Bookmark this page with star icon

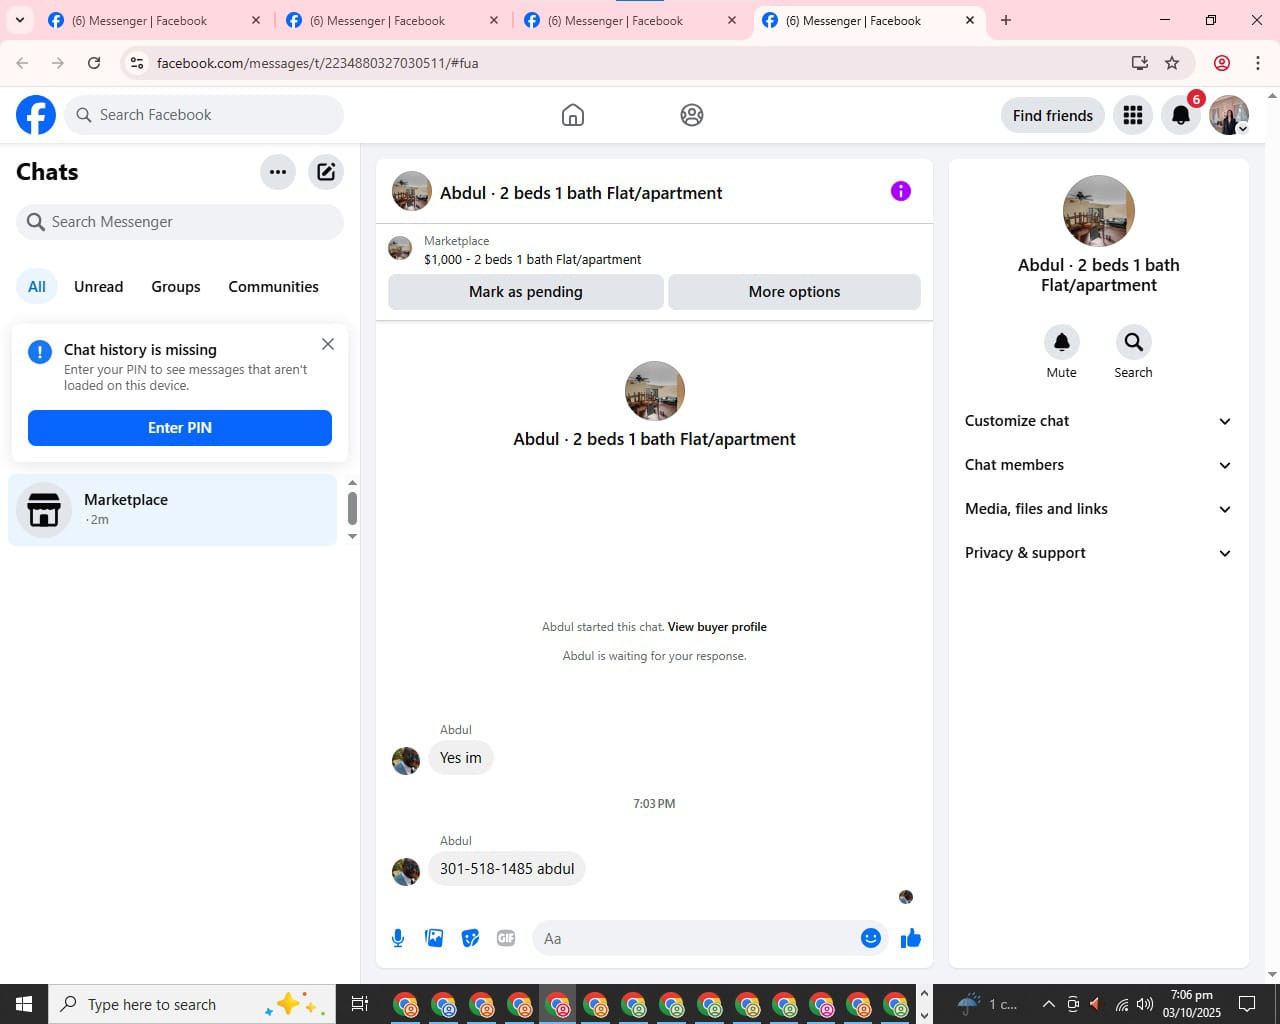(x=1172, y=63)
